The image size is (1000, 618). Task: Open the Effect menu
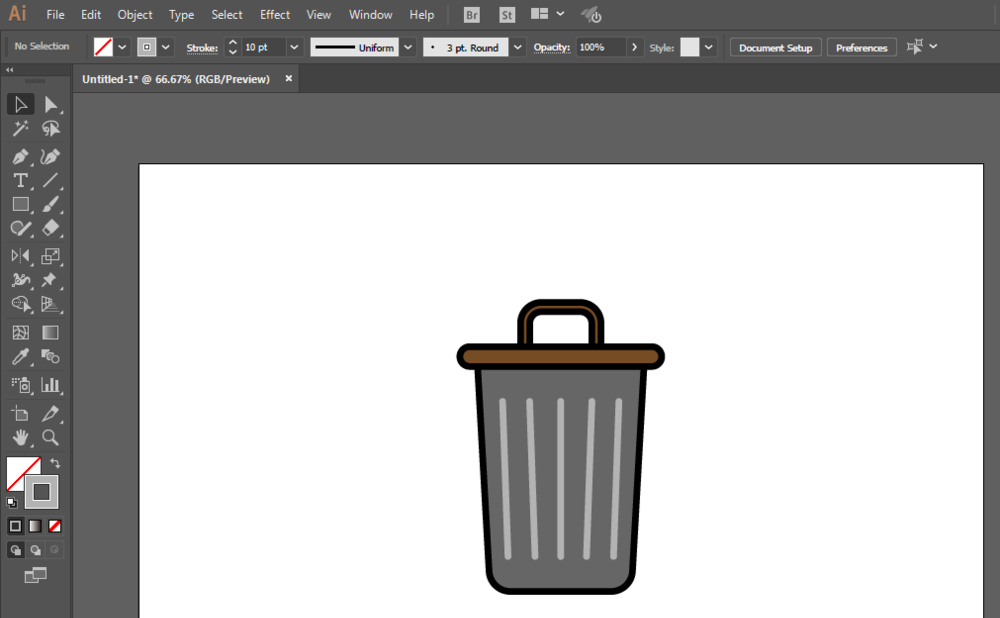275,15
